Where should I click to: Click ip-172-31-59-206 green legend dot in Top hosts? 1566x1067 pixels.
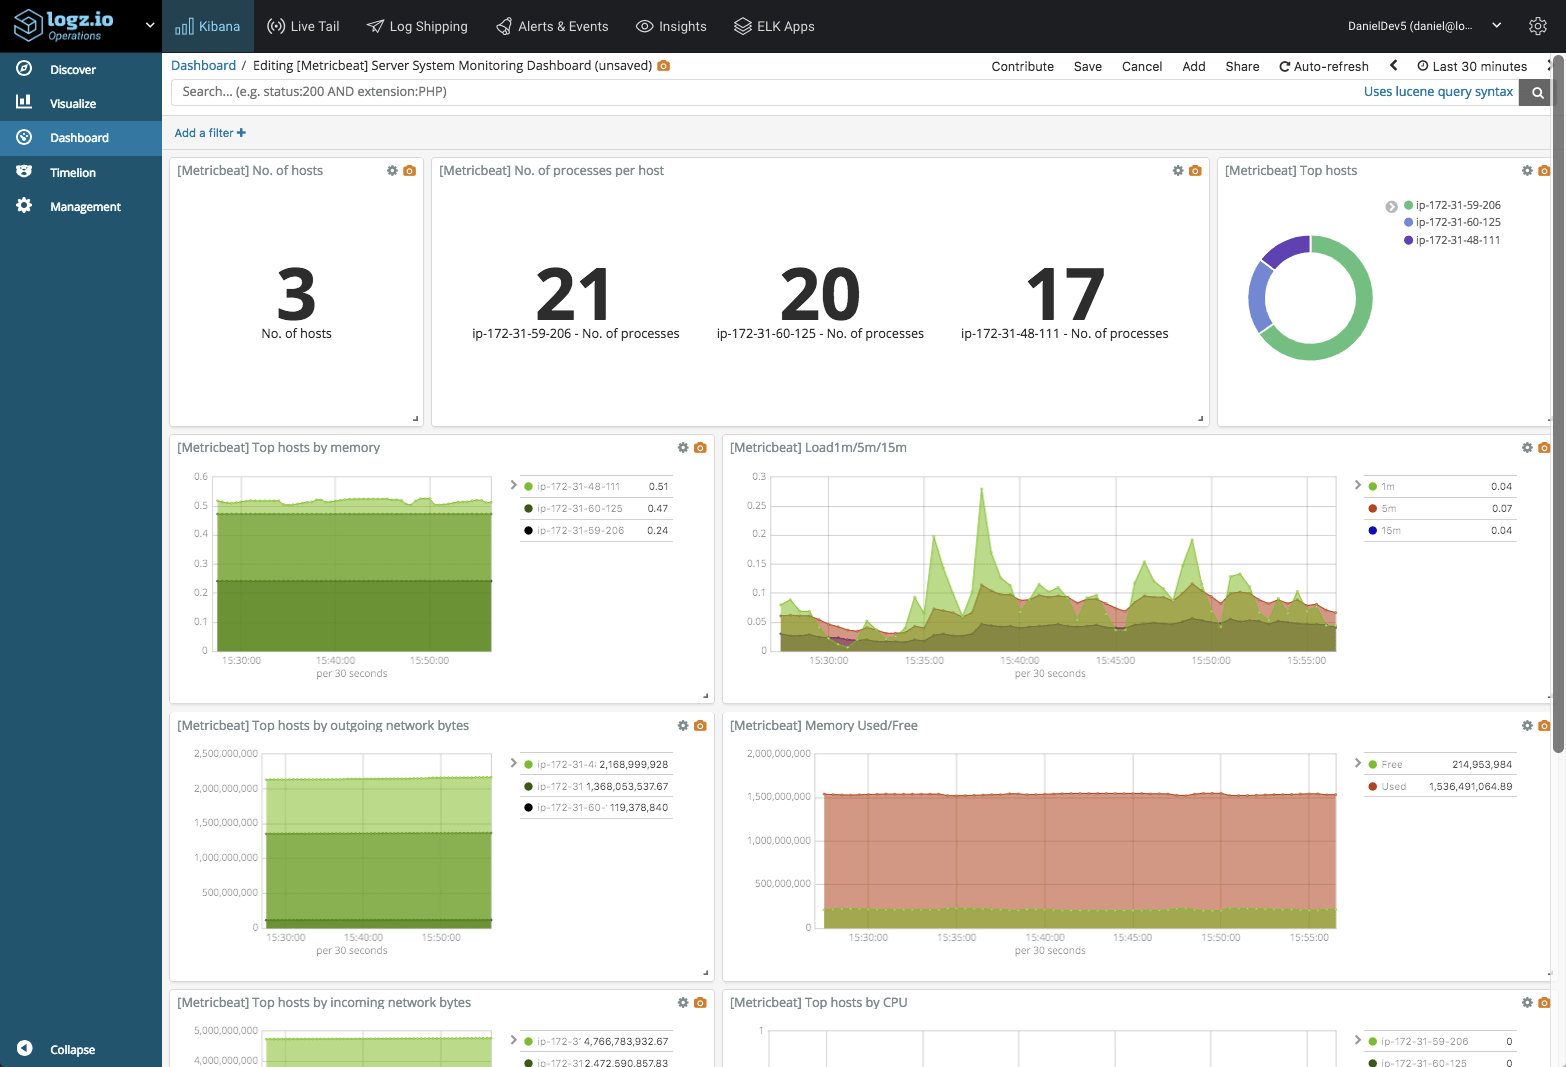[x=1409, y=205]
